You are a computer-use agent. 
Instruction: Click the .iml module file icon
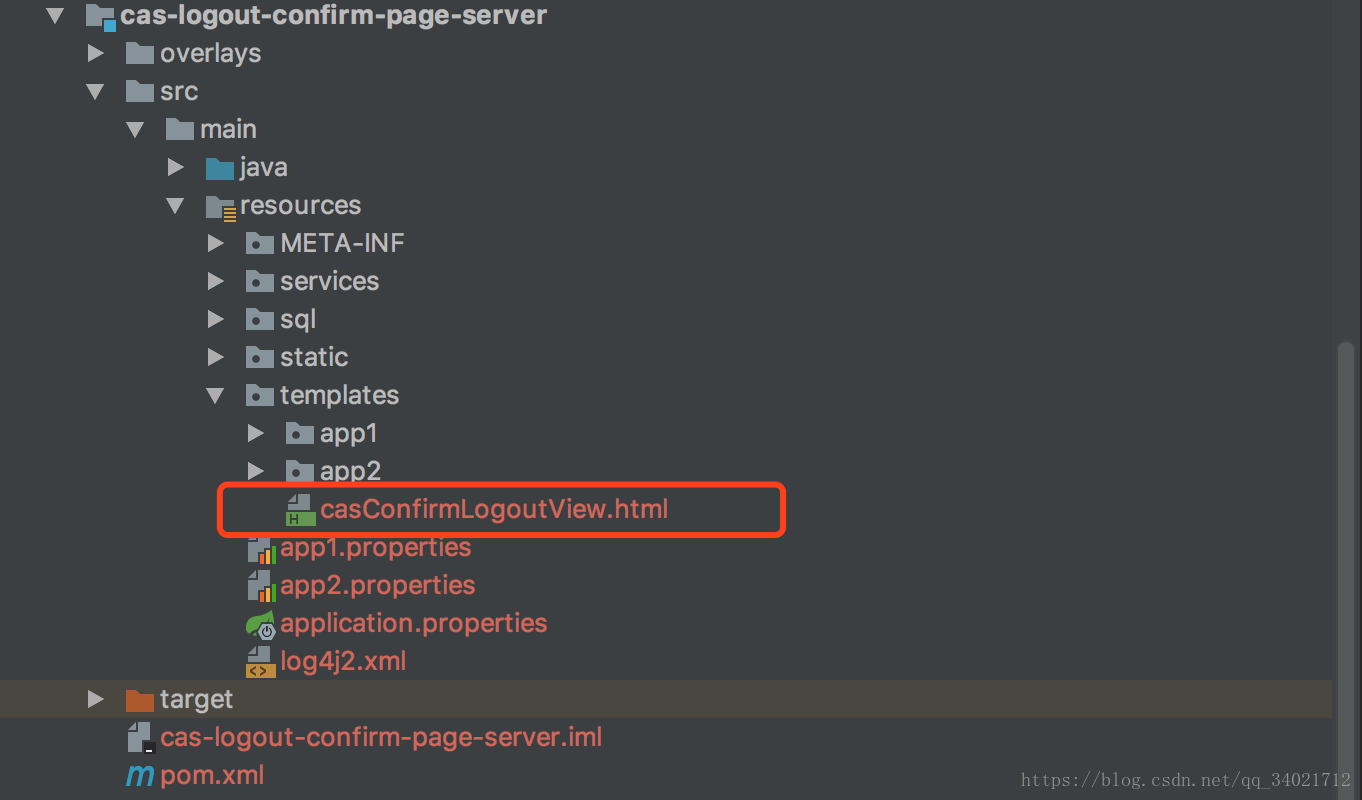click(x=140, y=738)
